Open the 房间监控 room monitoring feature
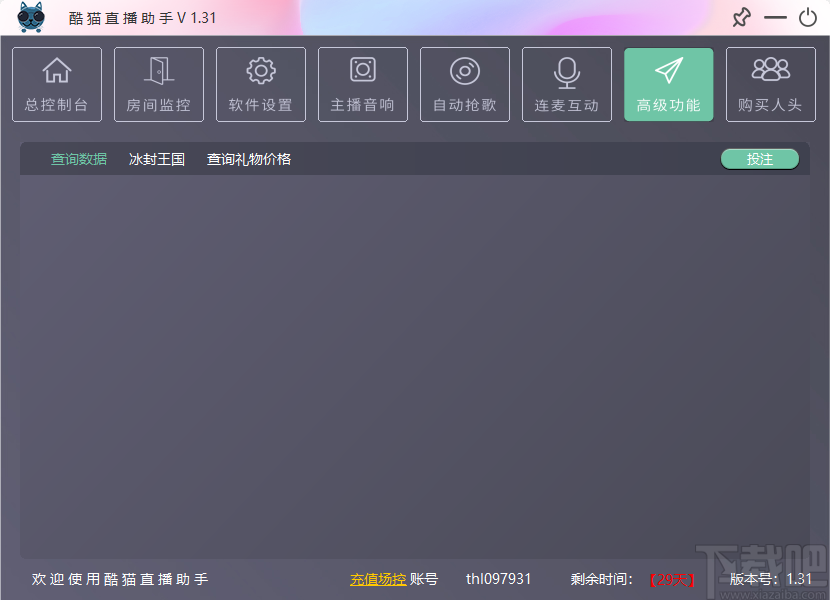830x600 pixels. (x=159, y=84)
